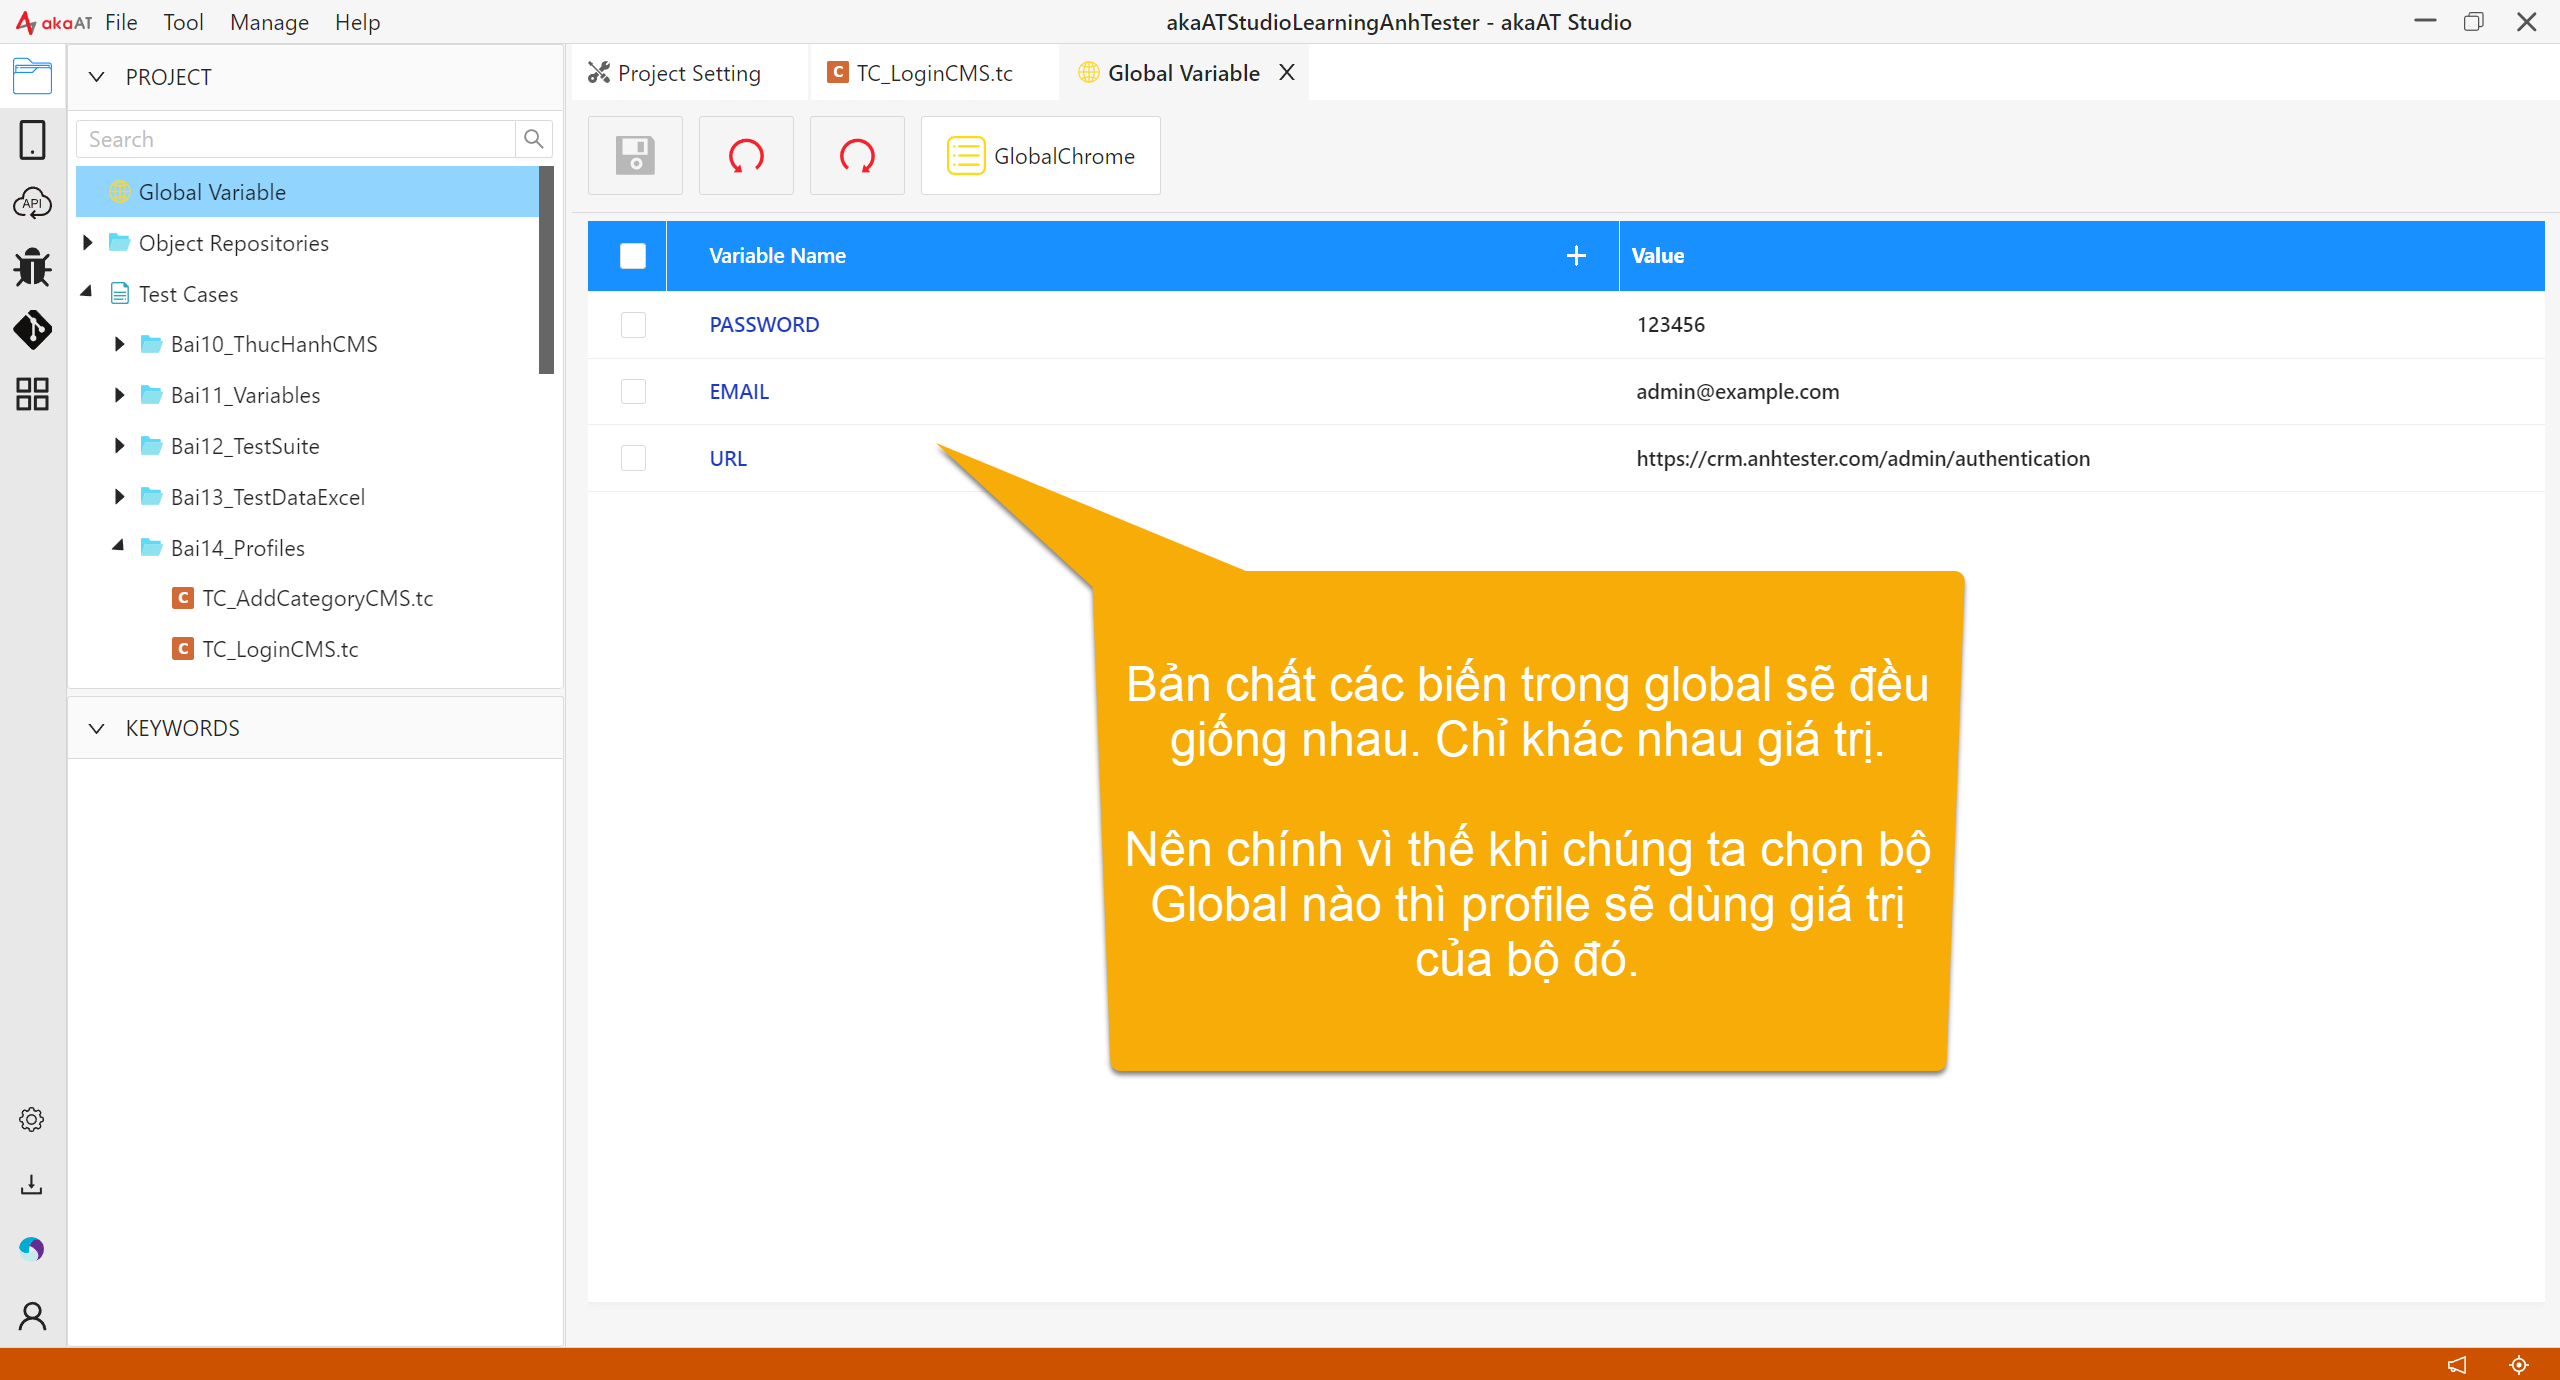Collapse the Test Cases node

(x=88, y=292)
